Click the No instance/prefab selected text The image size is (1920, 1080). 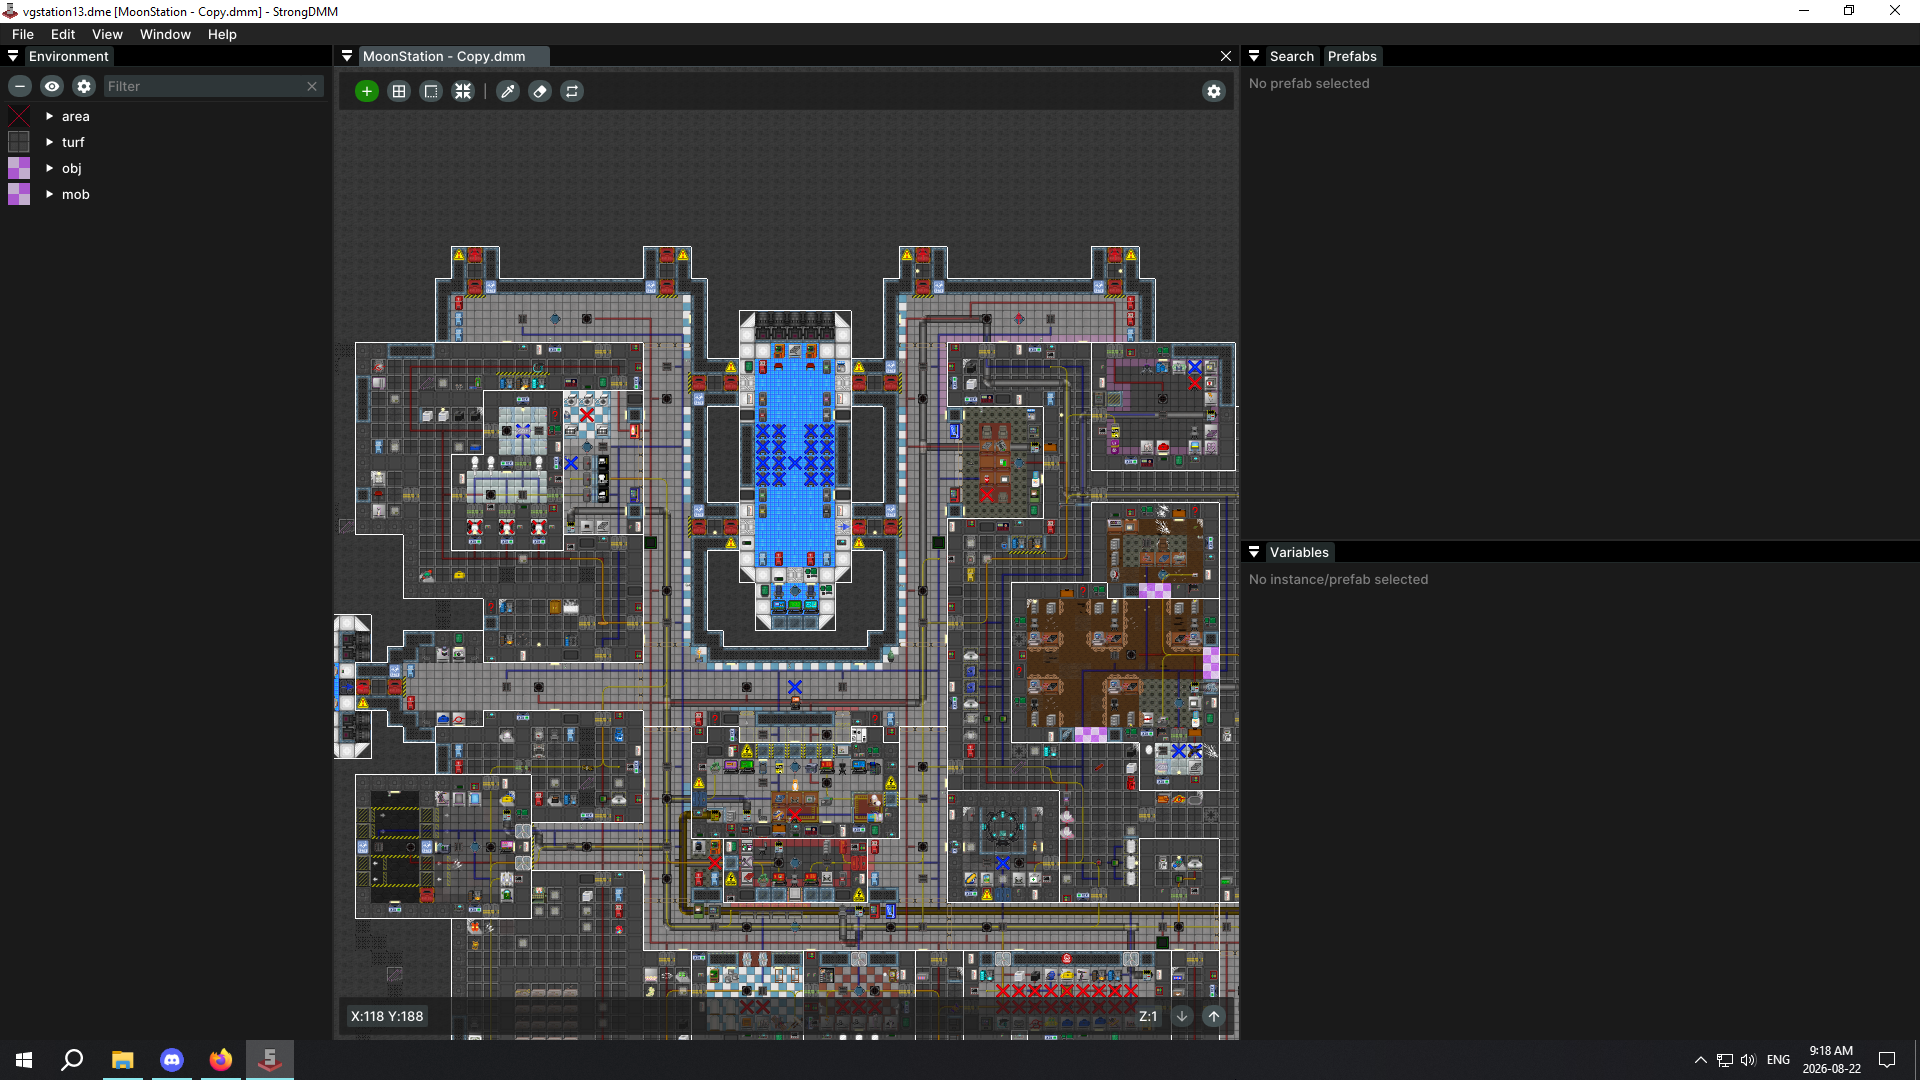click(x=1338, y=579)
